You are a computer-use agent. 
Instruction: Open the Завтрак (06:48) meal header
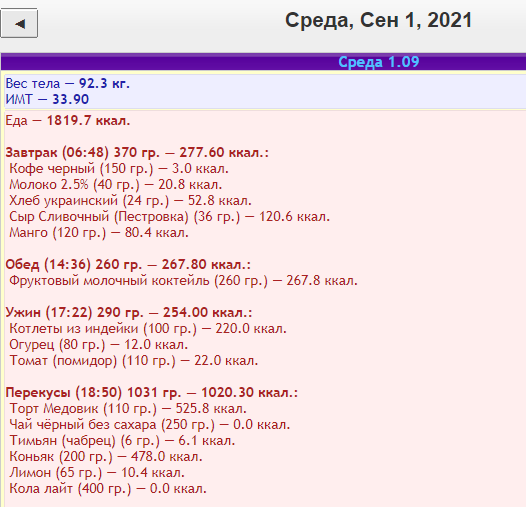(137, 153)
